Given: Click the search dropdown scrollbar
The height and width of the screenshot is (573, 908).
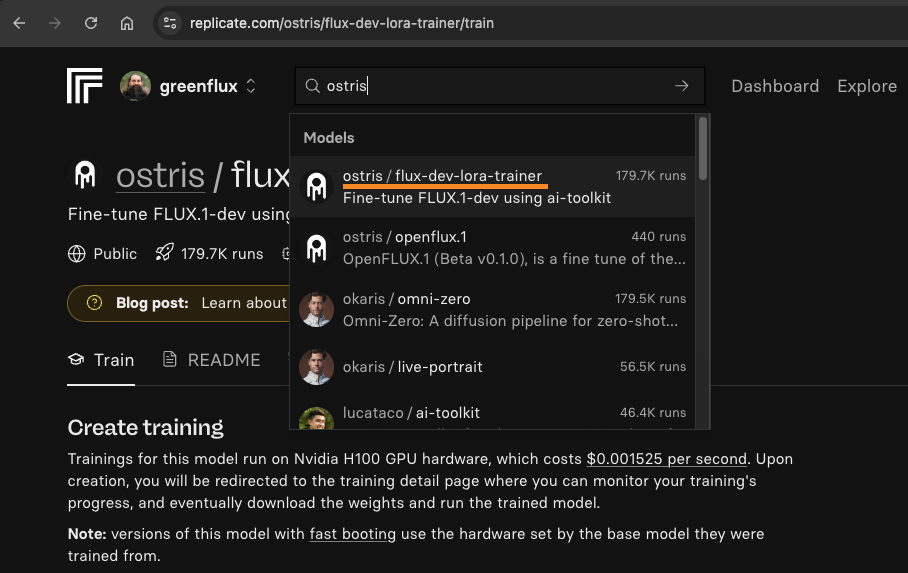Looking at the screenshot, I should coord(703,148).
